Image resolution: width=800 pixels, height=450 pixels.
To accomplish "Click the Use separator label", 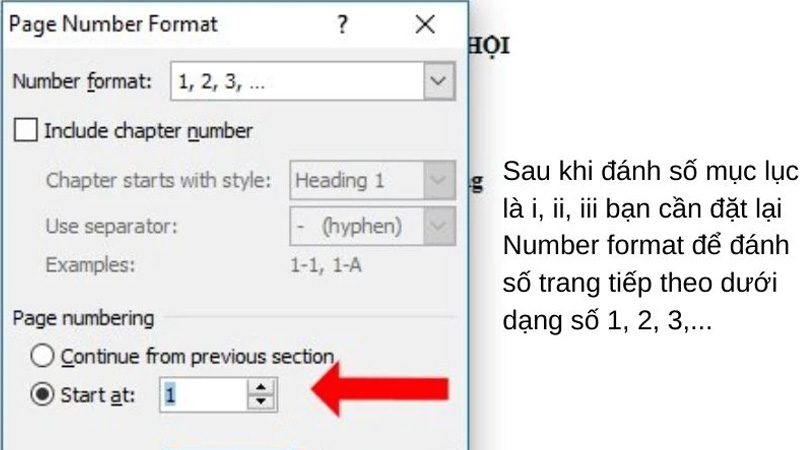I will (x=112, y=226).
